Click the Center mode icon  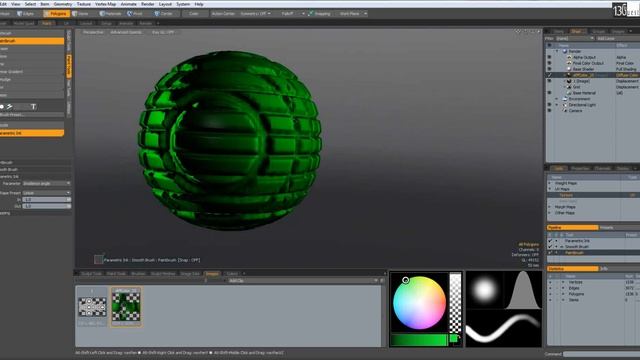coord(157,13)
